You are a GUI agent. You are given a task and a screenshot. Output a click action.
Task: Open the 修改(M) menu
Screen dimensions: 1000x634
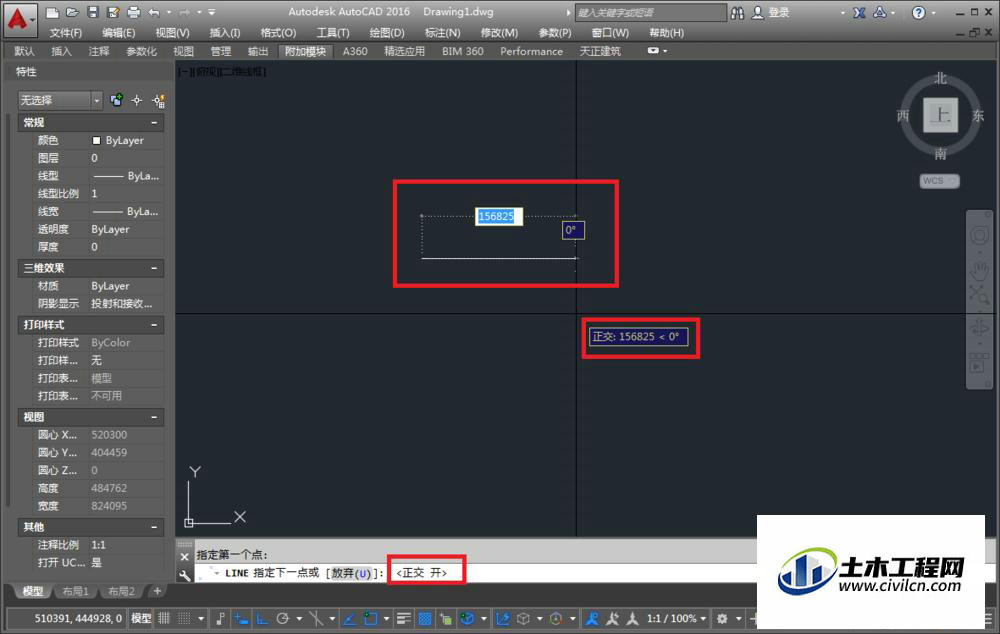coord(499,33)
